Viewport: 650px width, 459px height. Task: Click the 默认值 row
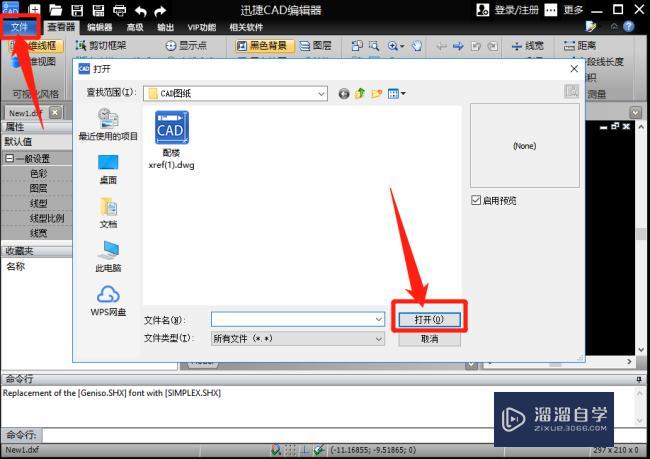36,141
